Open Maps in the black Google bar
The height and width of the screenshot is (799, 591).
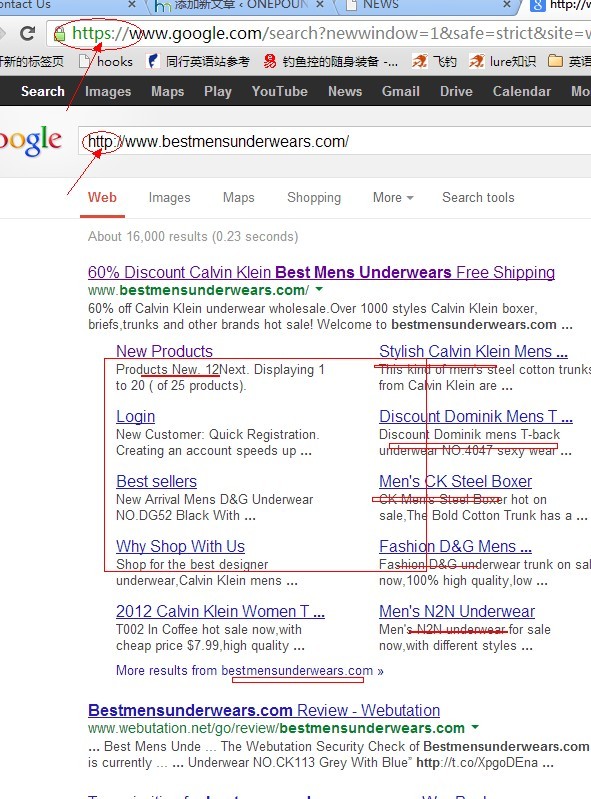point(168,91)
